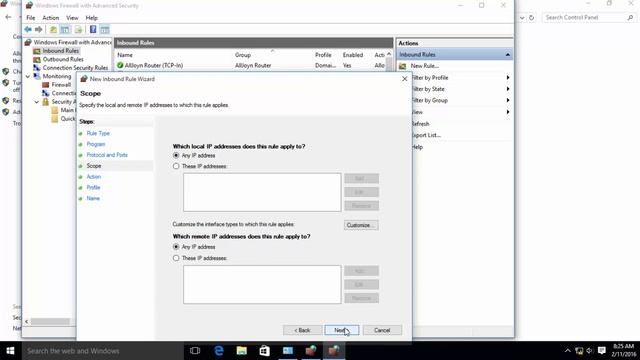Collapse the Security Associations tree node
The width and height of the screenshot is (640, 360).
37,102
